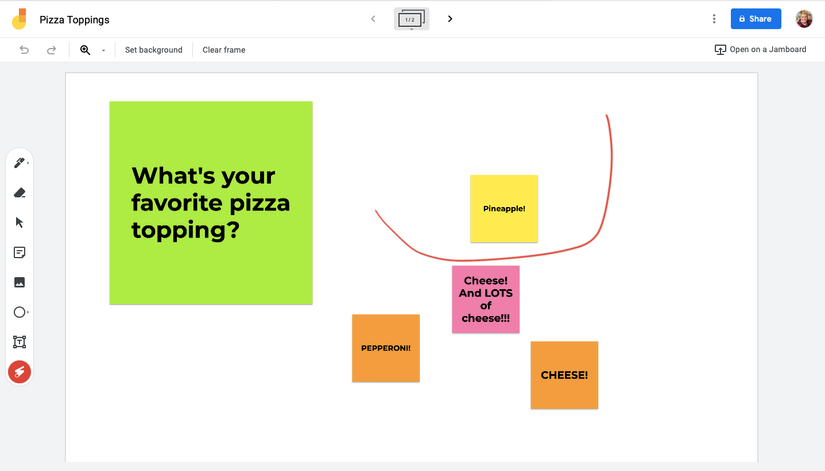Expand the frame bar showing 1/2
Image resolution: width=825 pixels, height=471 pixels.
(411, 19)
